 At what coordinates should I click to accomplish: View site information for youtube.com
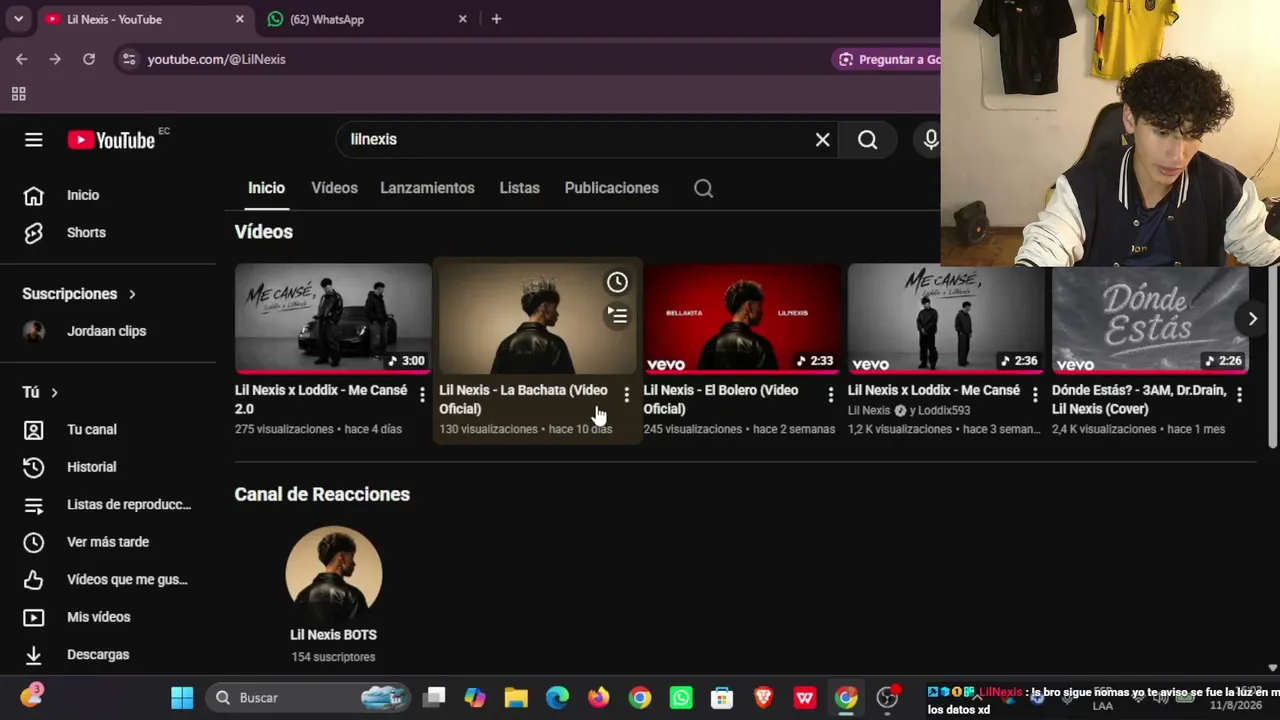128,59
